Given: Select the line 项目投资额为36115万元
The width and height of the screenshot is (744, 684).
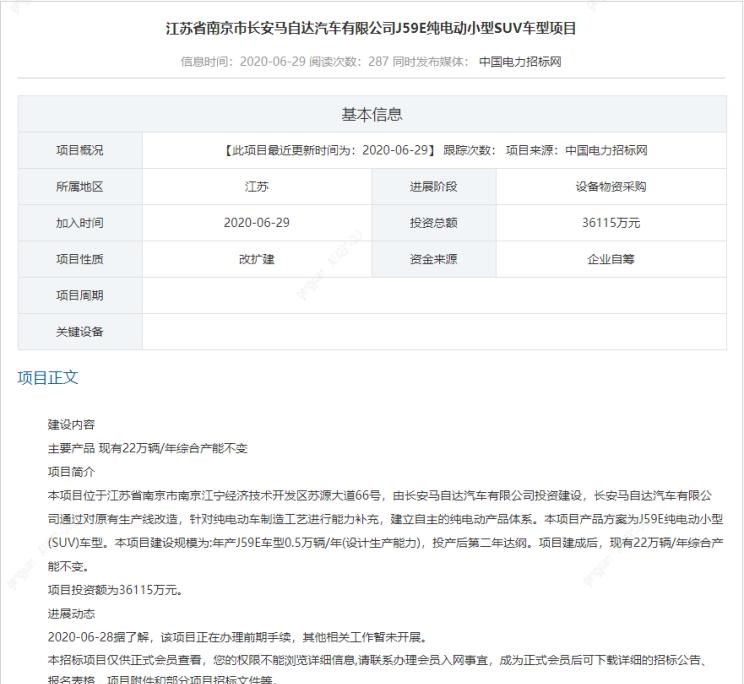Looking at the screenshot, I should [115, 590].
